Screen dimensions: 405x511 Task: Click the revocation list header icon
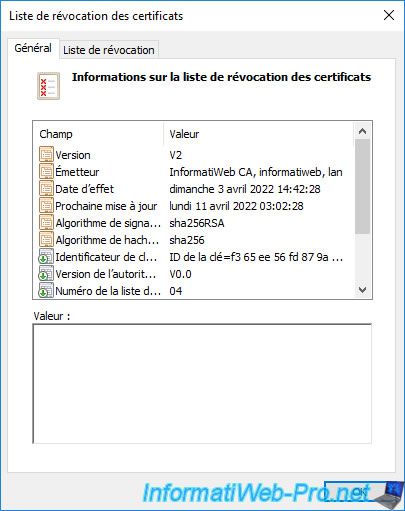(48, 86)
